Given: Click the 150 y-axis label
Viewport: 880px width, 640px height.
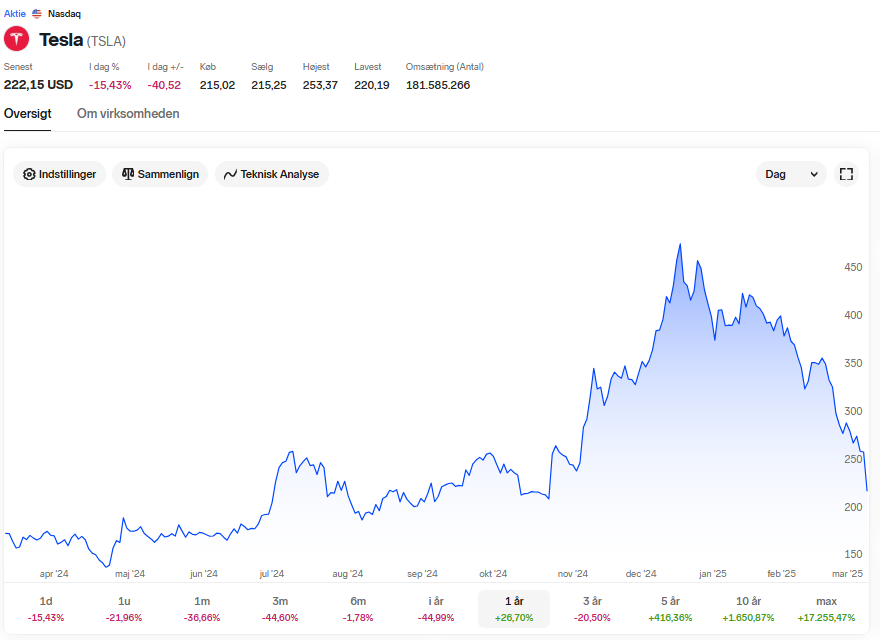Looking at the screenshot, I should pos(853,554).
